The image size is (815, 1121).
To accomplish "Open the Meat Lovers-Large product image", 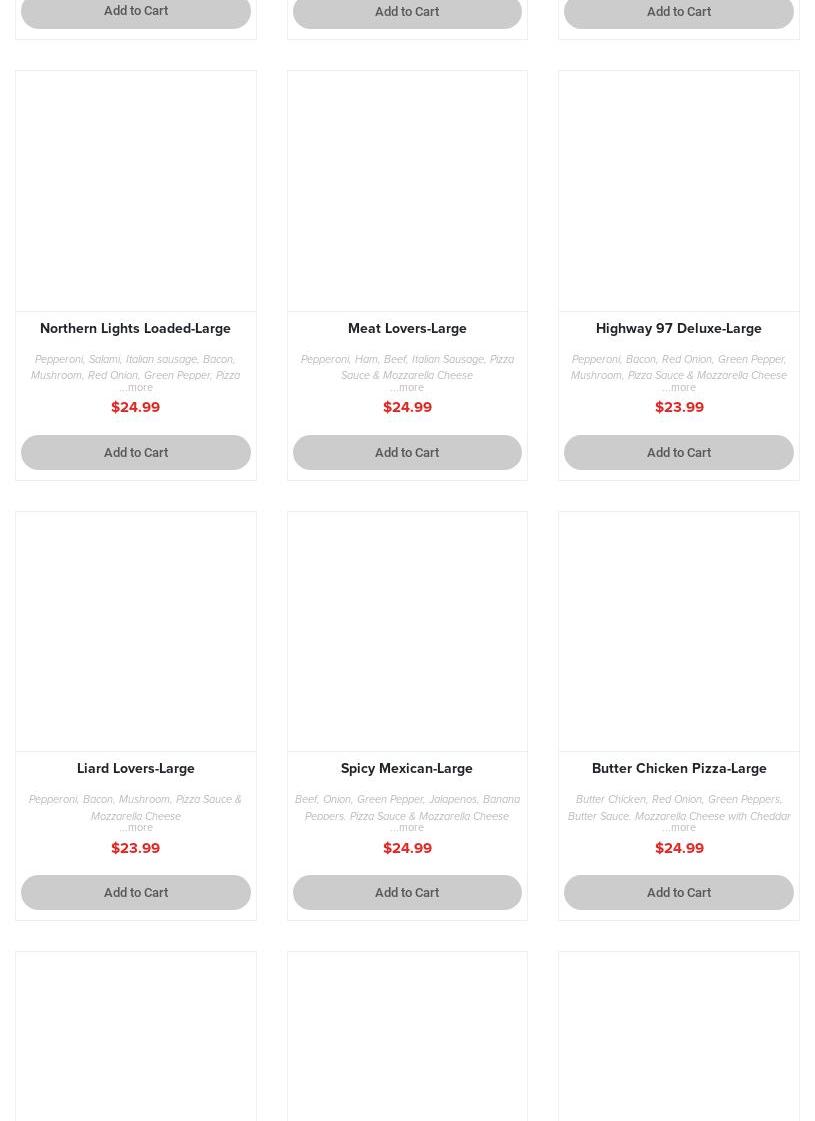I will tap(407, 190).
